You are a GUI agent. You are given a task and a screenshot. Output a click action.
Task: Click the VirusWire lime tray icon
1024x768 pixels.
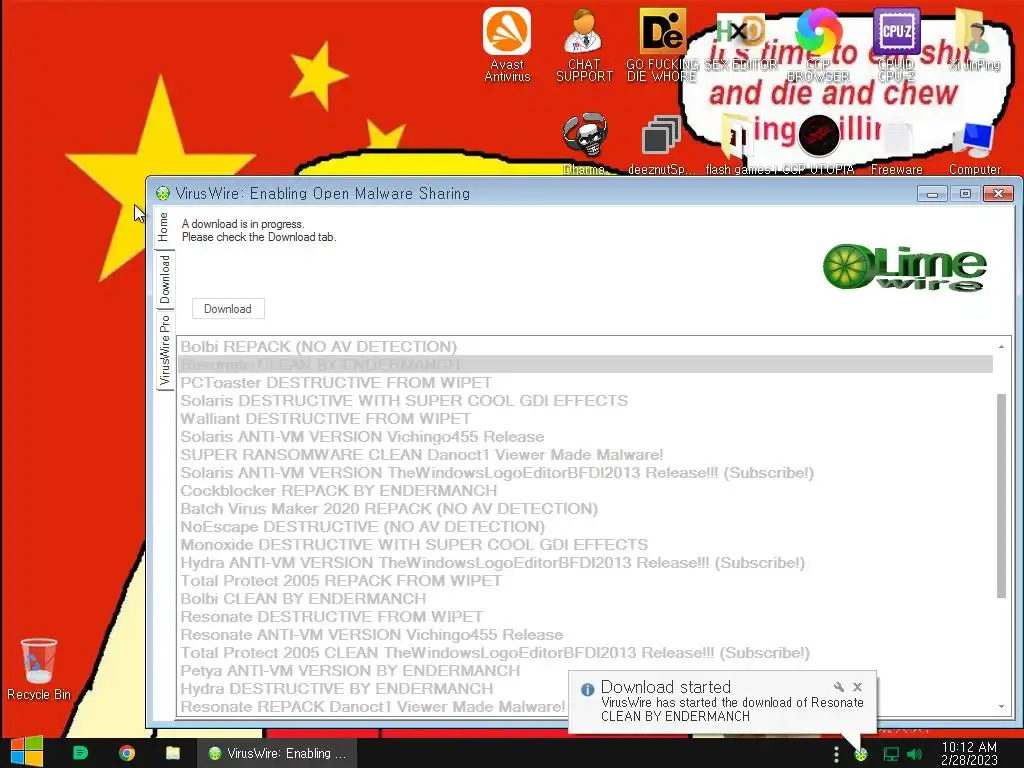pyautogui.click(x=861, y=755)
